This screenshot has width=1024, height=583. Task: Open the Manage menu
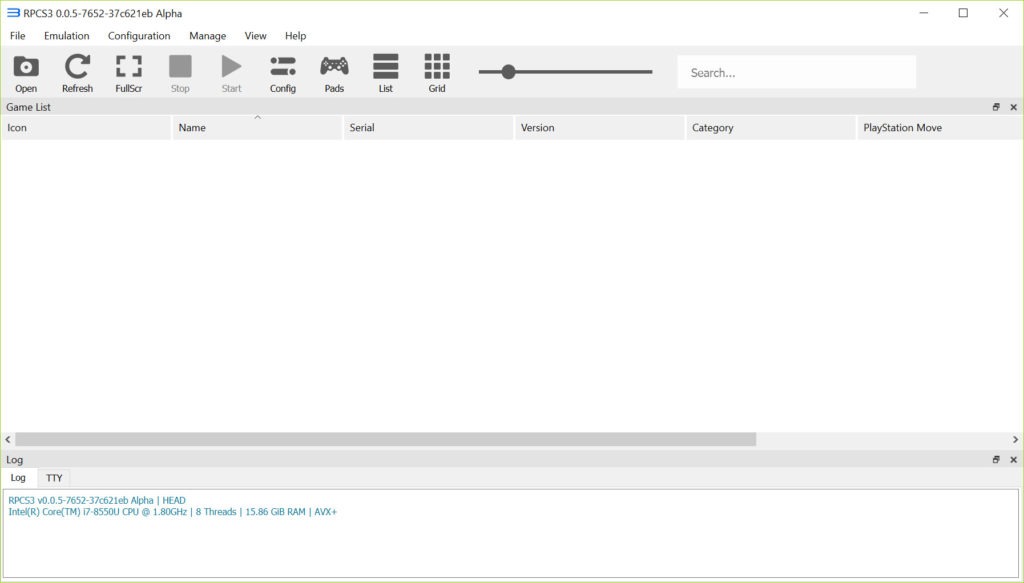208,36
